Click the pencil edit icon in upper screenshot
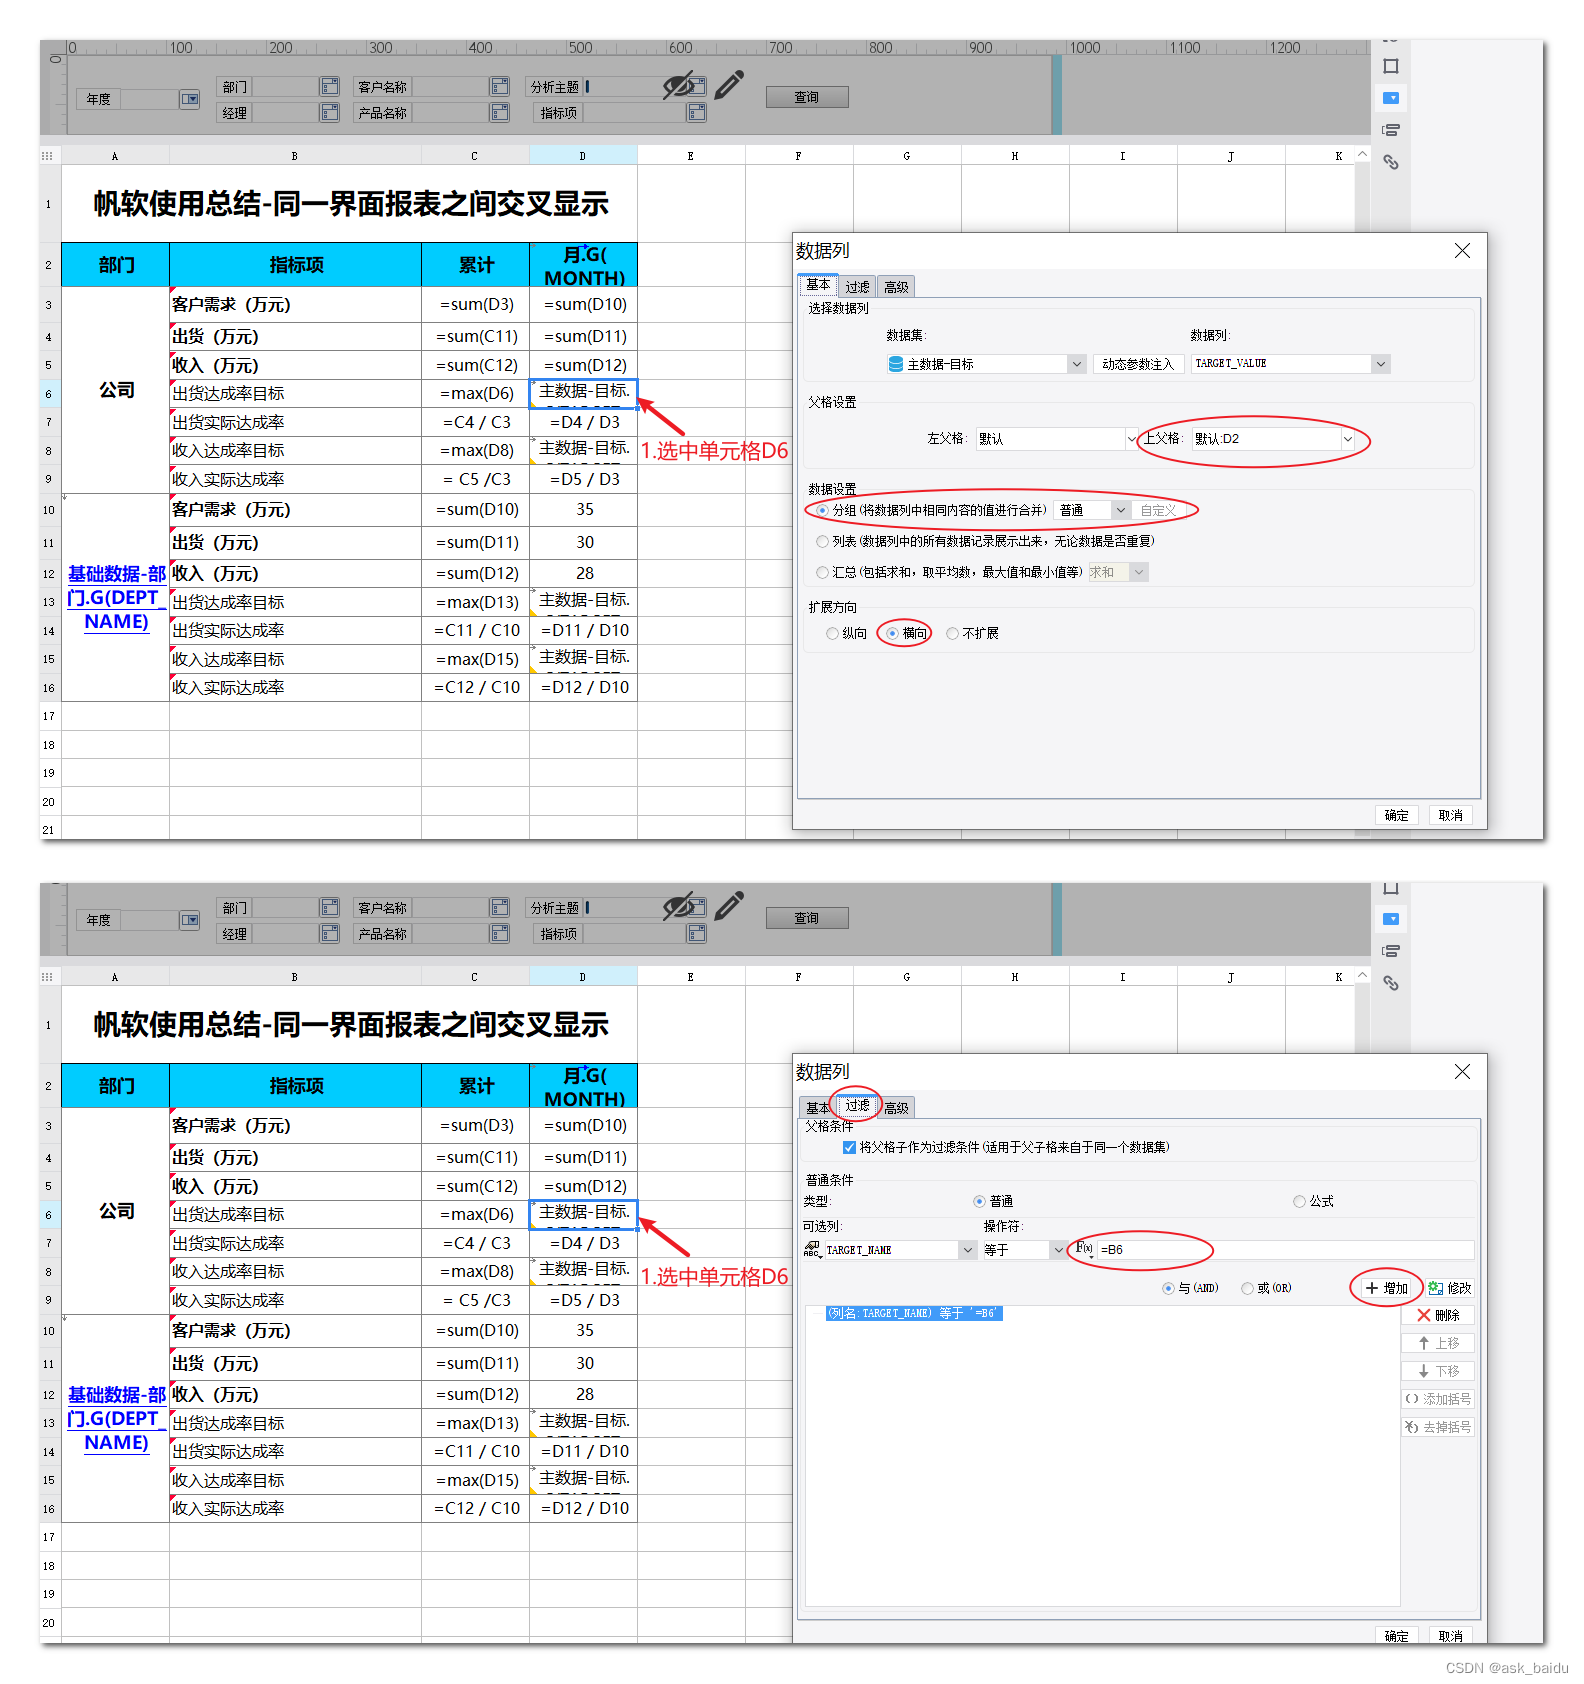 [729, 85]
